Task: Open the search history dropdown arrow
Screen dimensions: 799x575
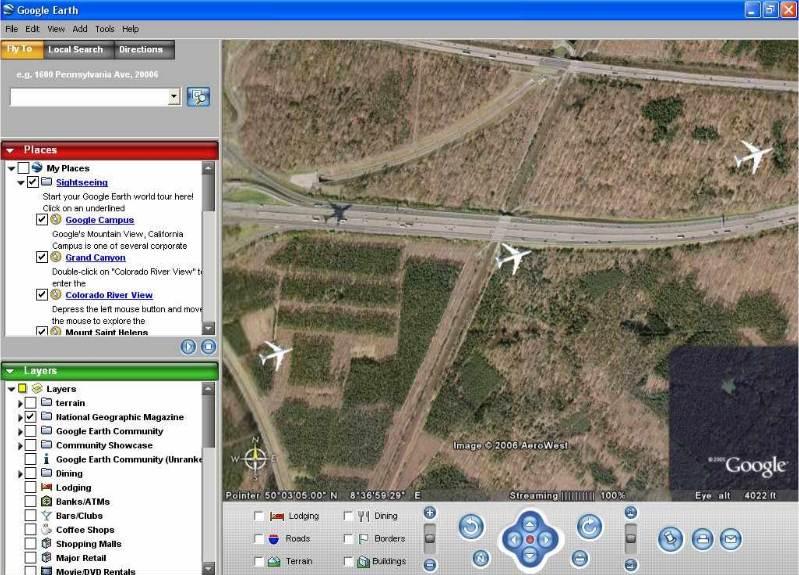Action: (174, 97)
